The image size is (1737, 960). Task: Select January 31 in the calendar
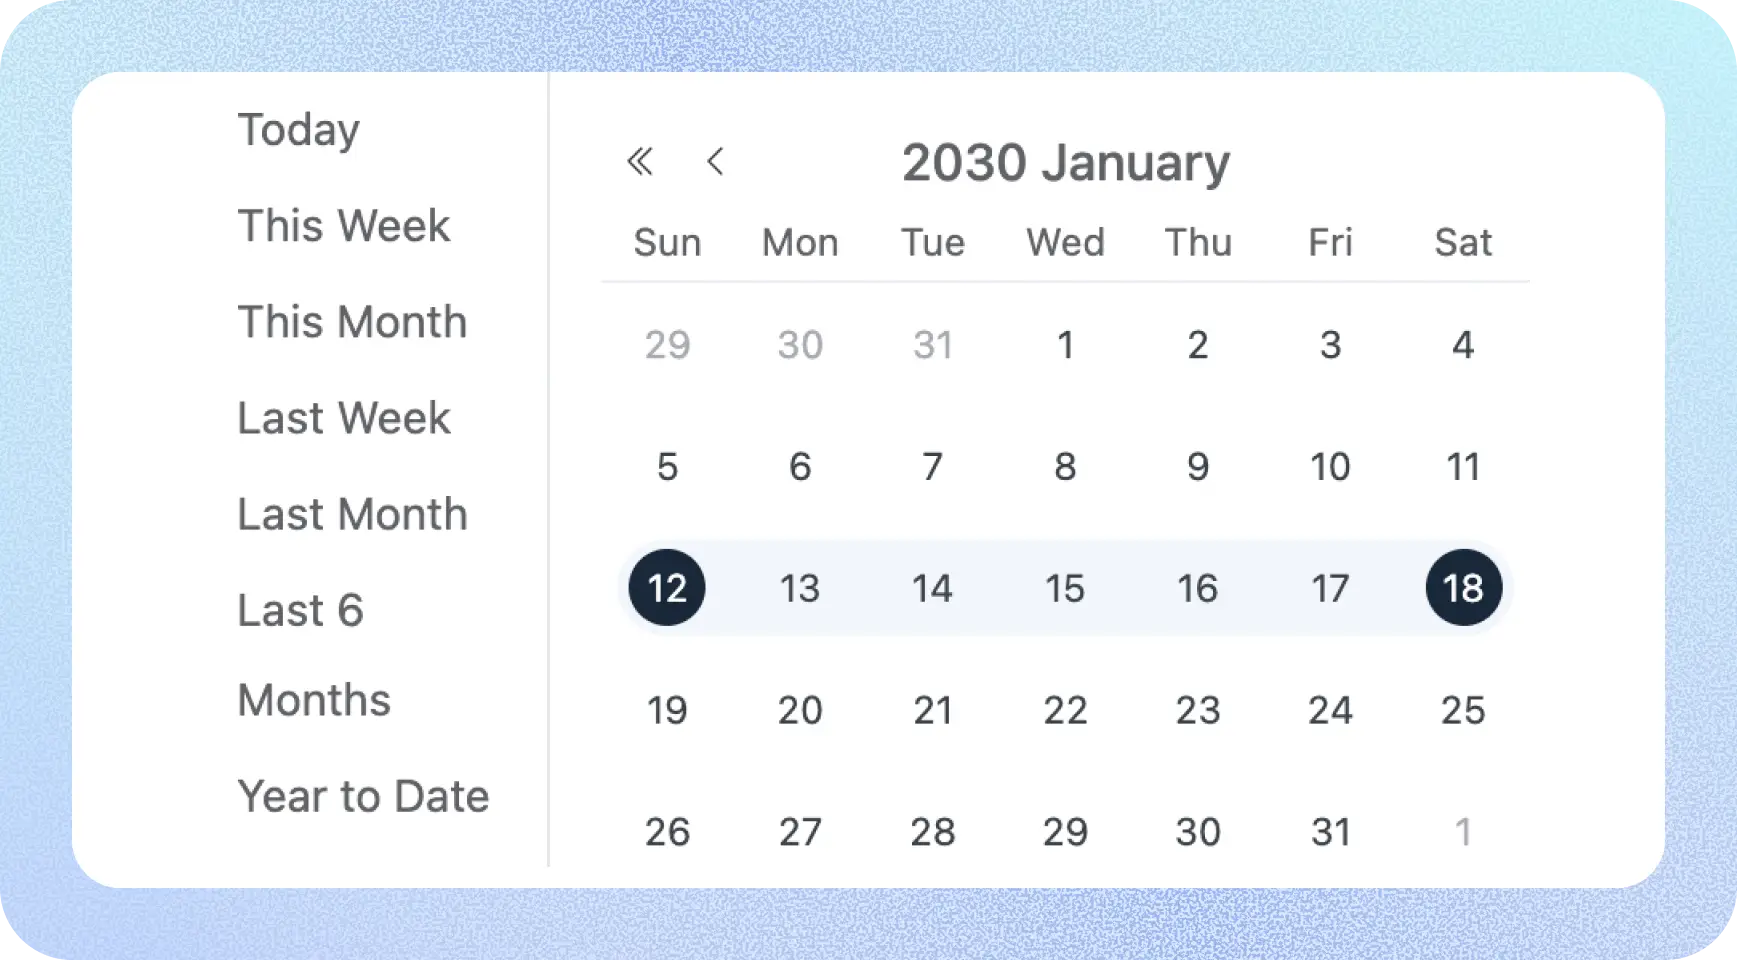pyautogui.click(x=1330, y=831)
